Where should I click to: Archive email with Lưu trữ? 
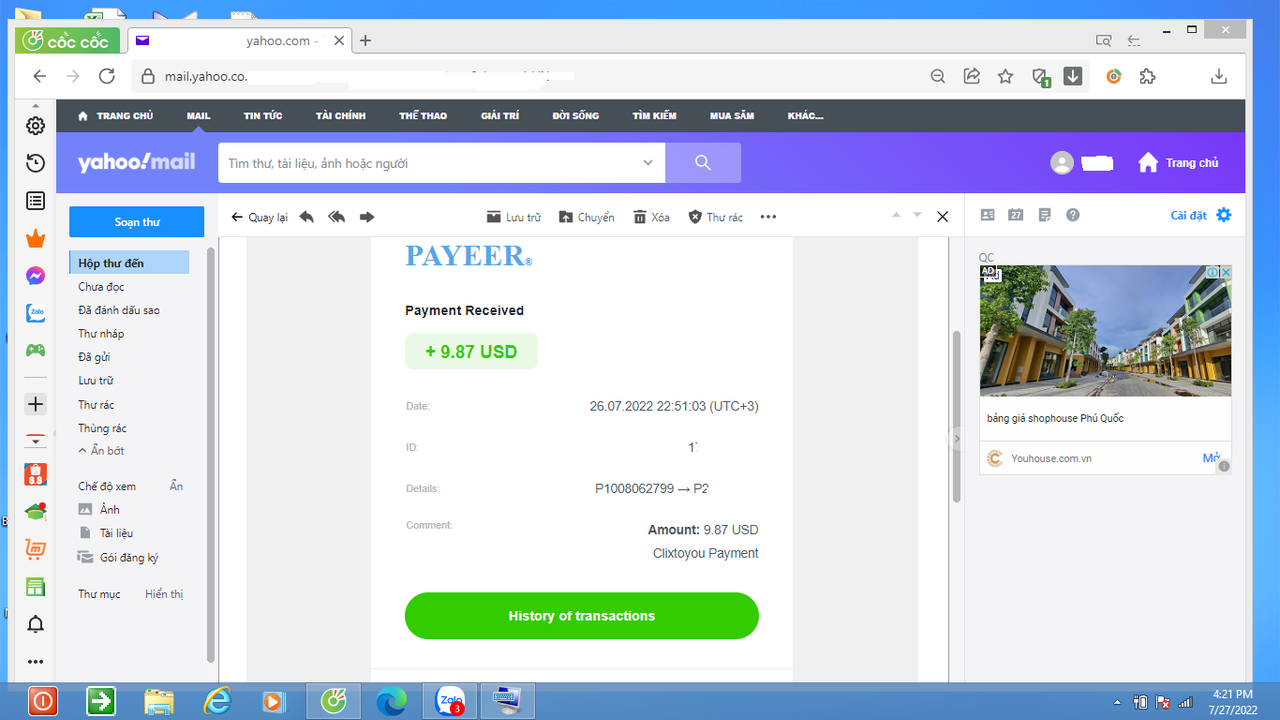[513, 217]
